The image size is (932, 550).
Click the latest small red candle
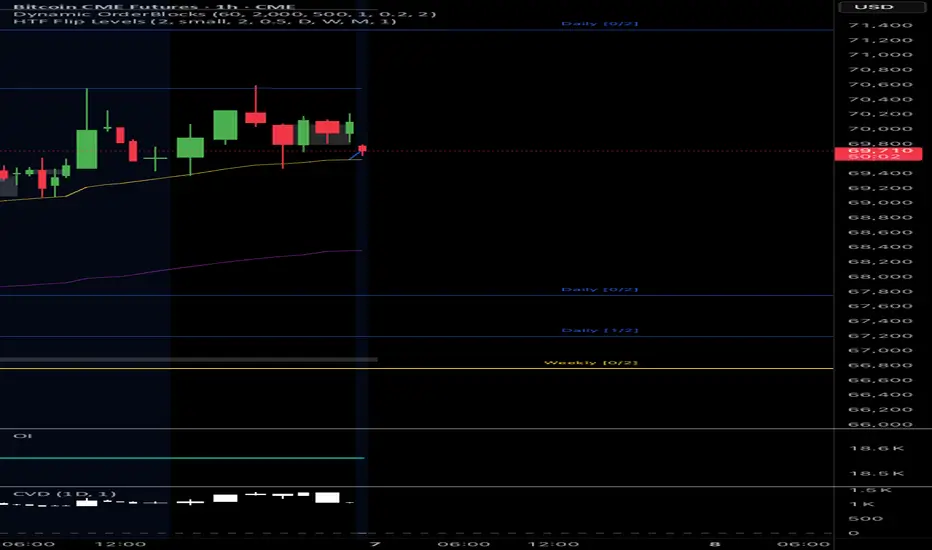pyautogui.click(x=362, y=149)
